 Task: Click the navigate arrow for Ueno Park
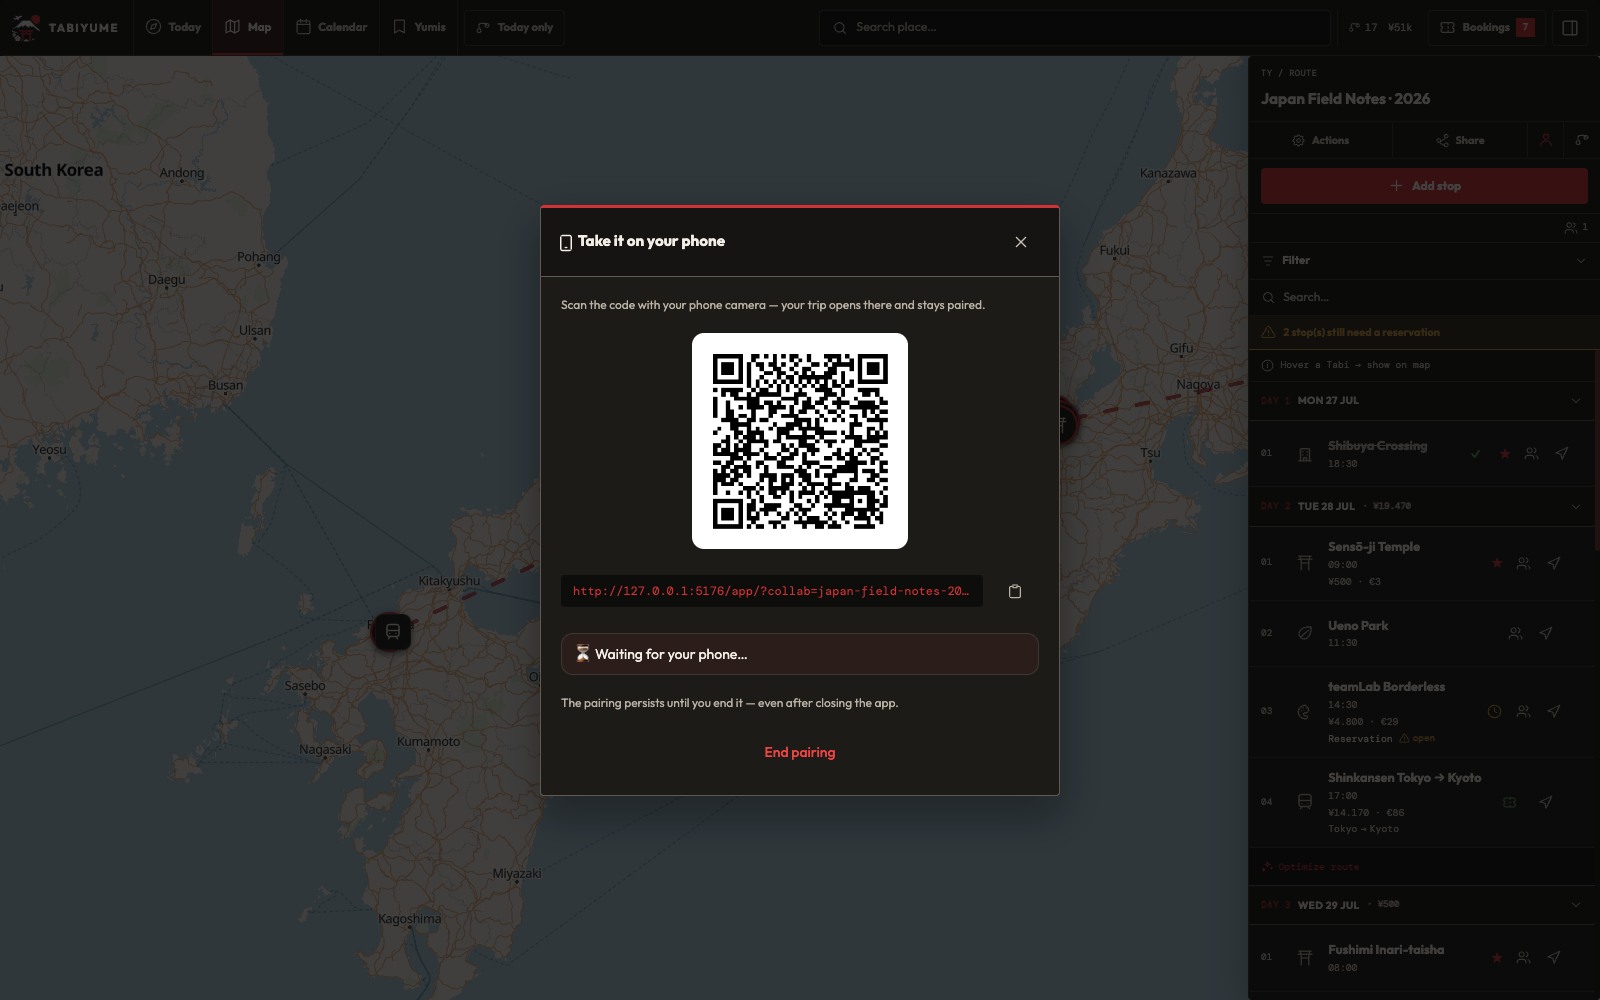click(x=1546, y=633)
